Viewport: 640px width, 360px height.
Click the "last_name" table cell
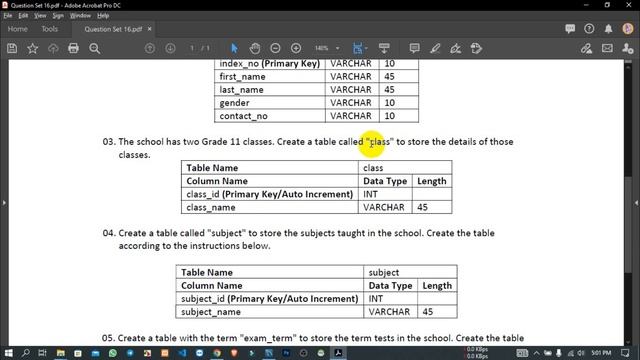(x=270, y=90)
